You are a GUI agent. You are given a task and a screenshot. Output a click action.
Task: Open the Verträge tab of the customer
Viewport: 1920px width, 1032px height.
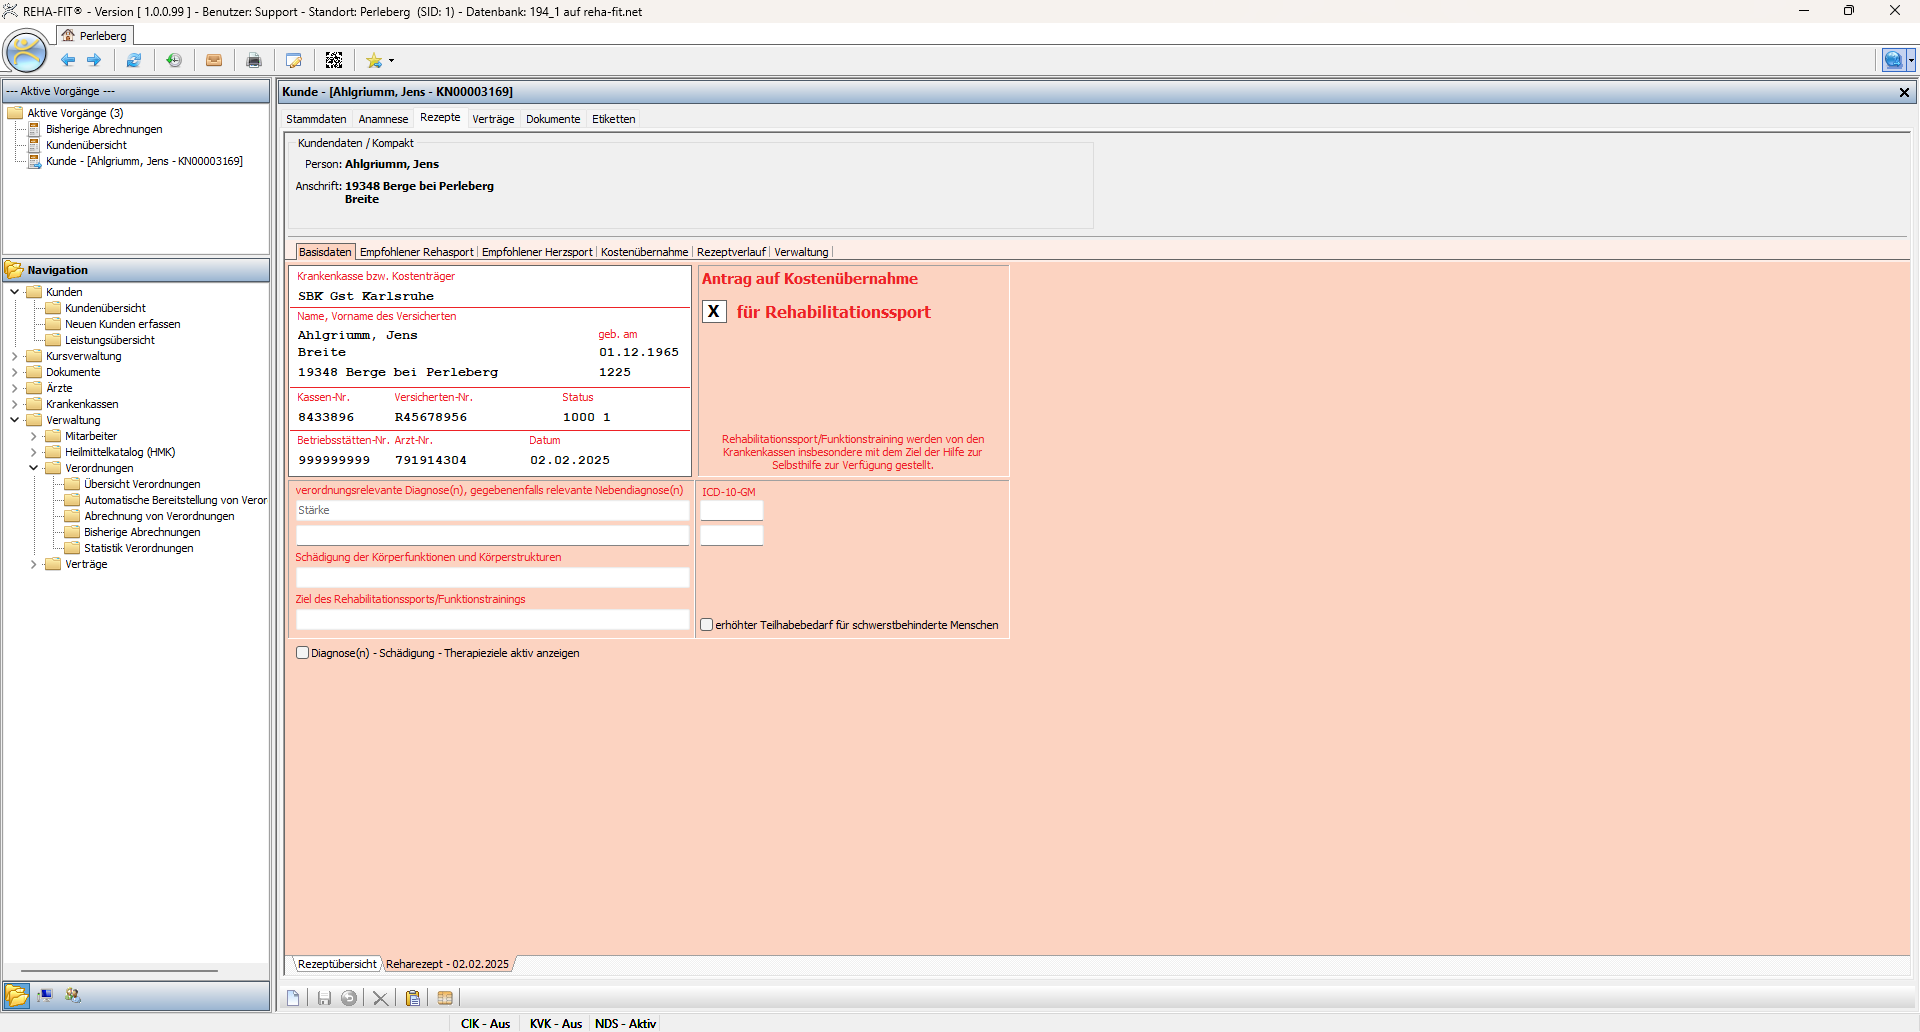pos(493,119)
